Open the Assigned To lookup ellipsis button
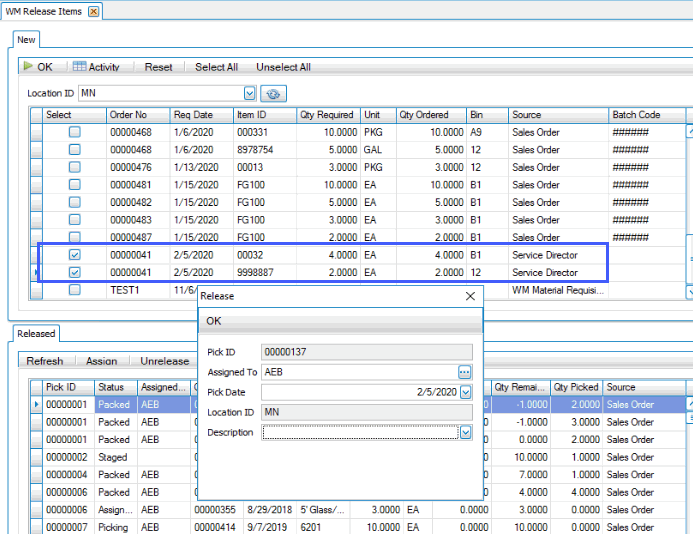The width and height of the screenshot is (693, 534). pos(465,372)
